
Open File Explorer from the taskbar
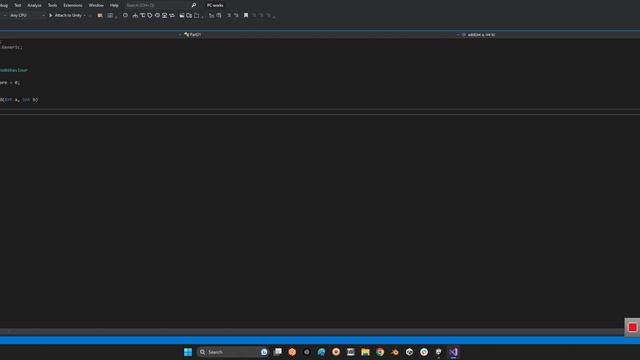click(x=365, y=352)
